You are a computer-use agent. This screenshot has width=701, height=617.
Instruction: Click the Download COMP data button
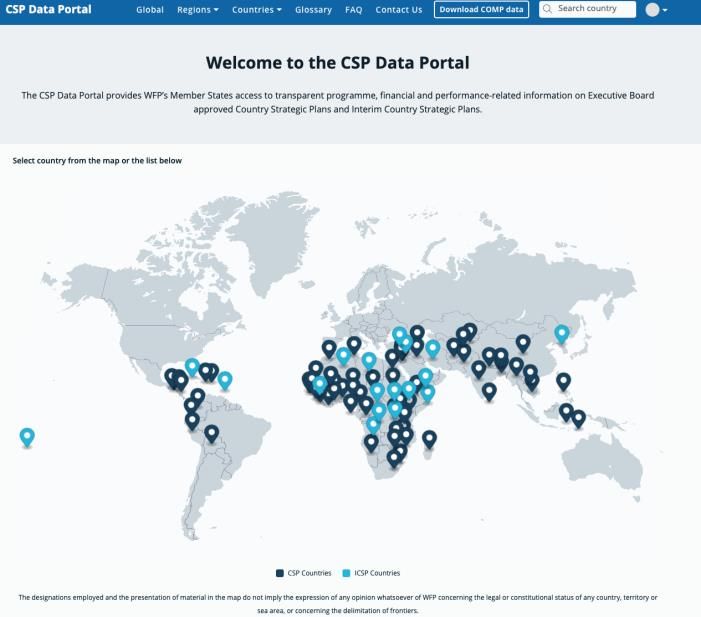[x=481, y=9]
